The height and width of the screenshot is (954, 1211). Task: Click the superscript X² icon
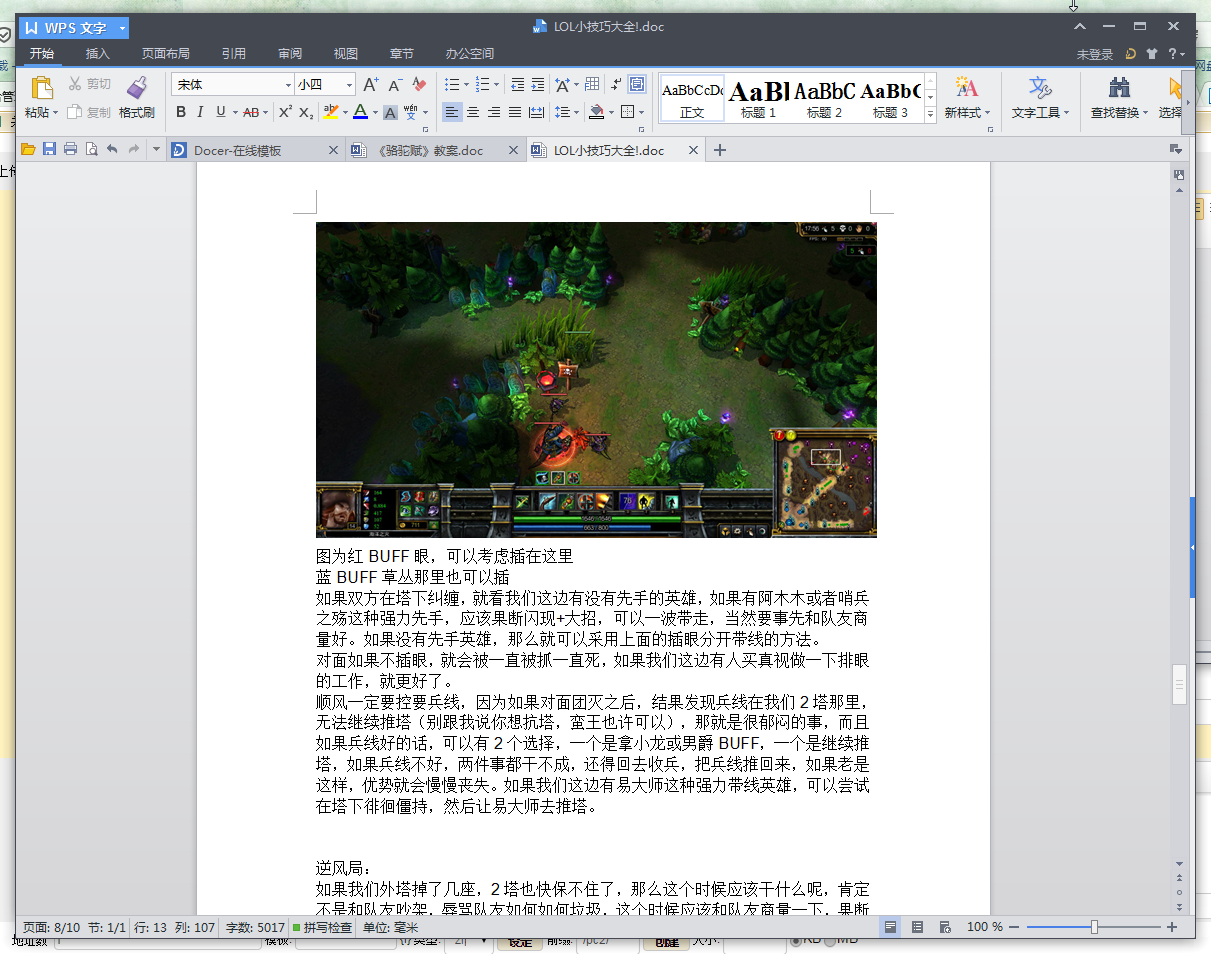(285, 112)
